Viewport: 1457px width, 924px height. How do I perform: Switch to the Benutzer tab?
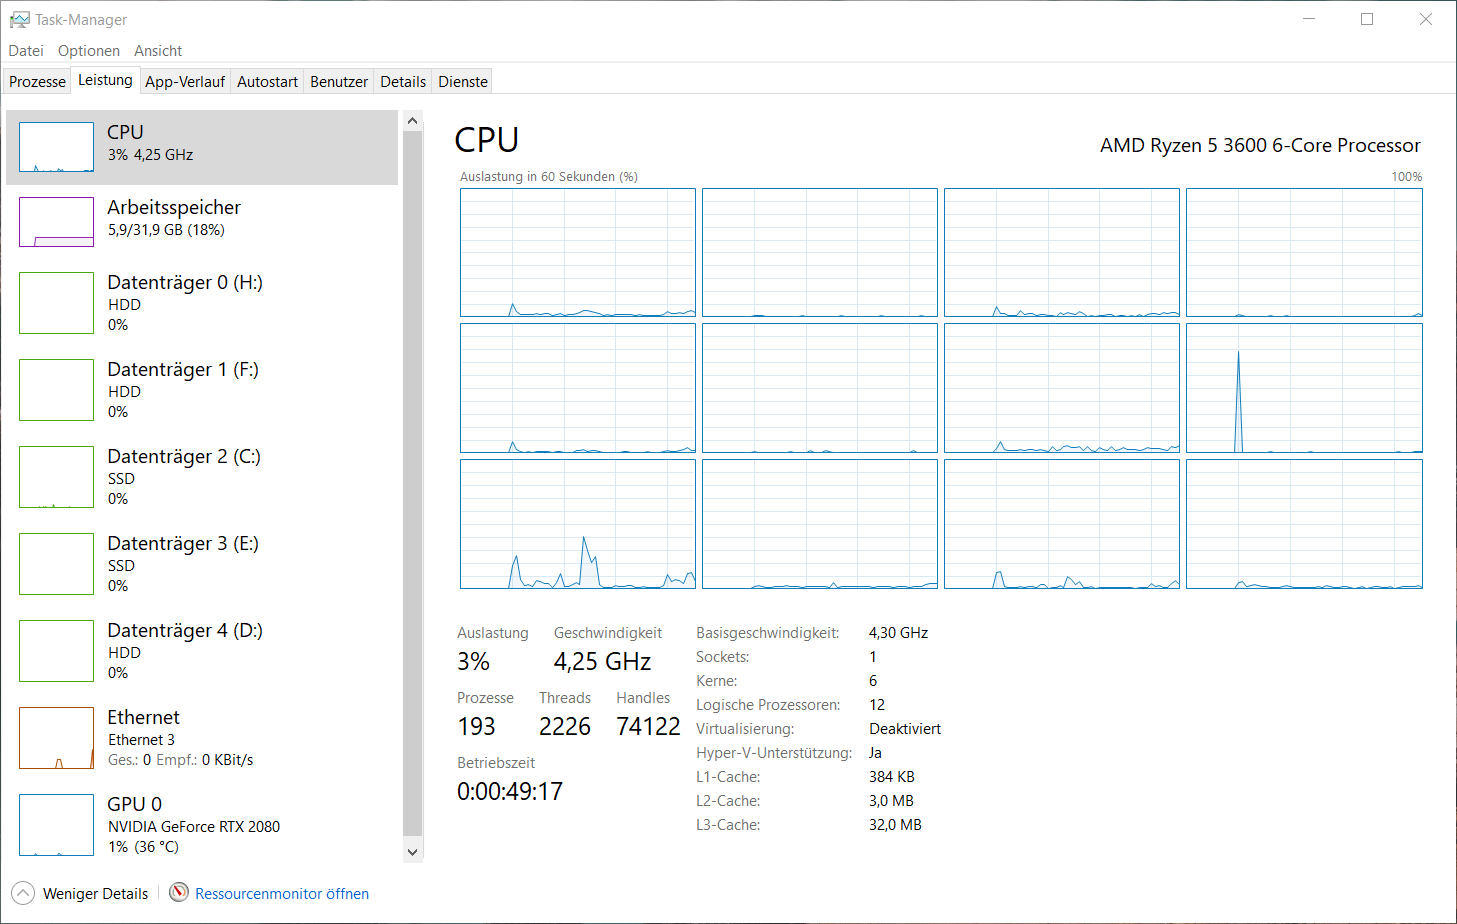click(339, 82)
